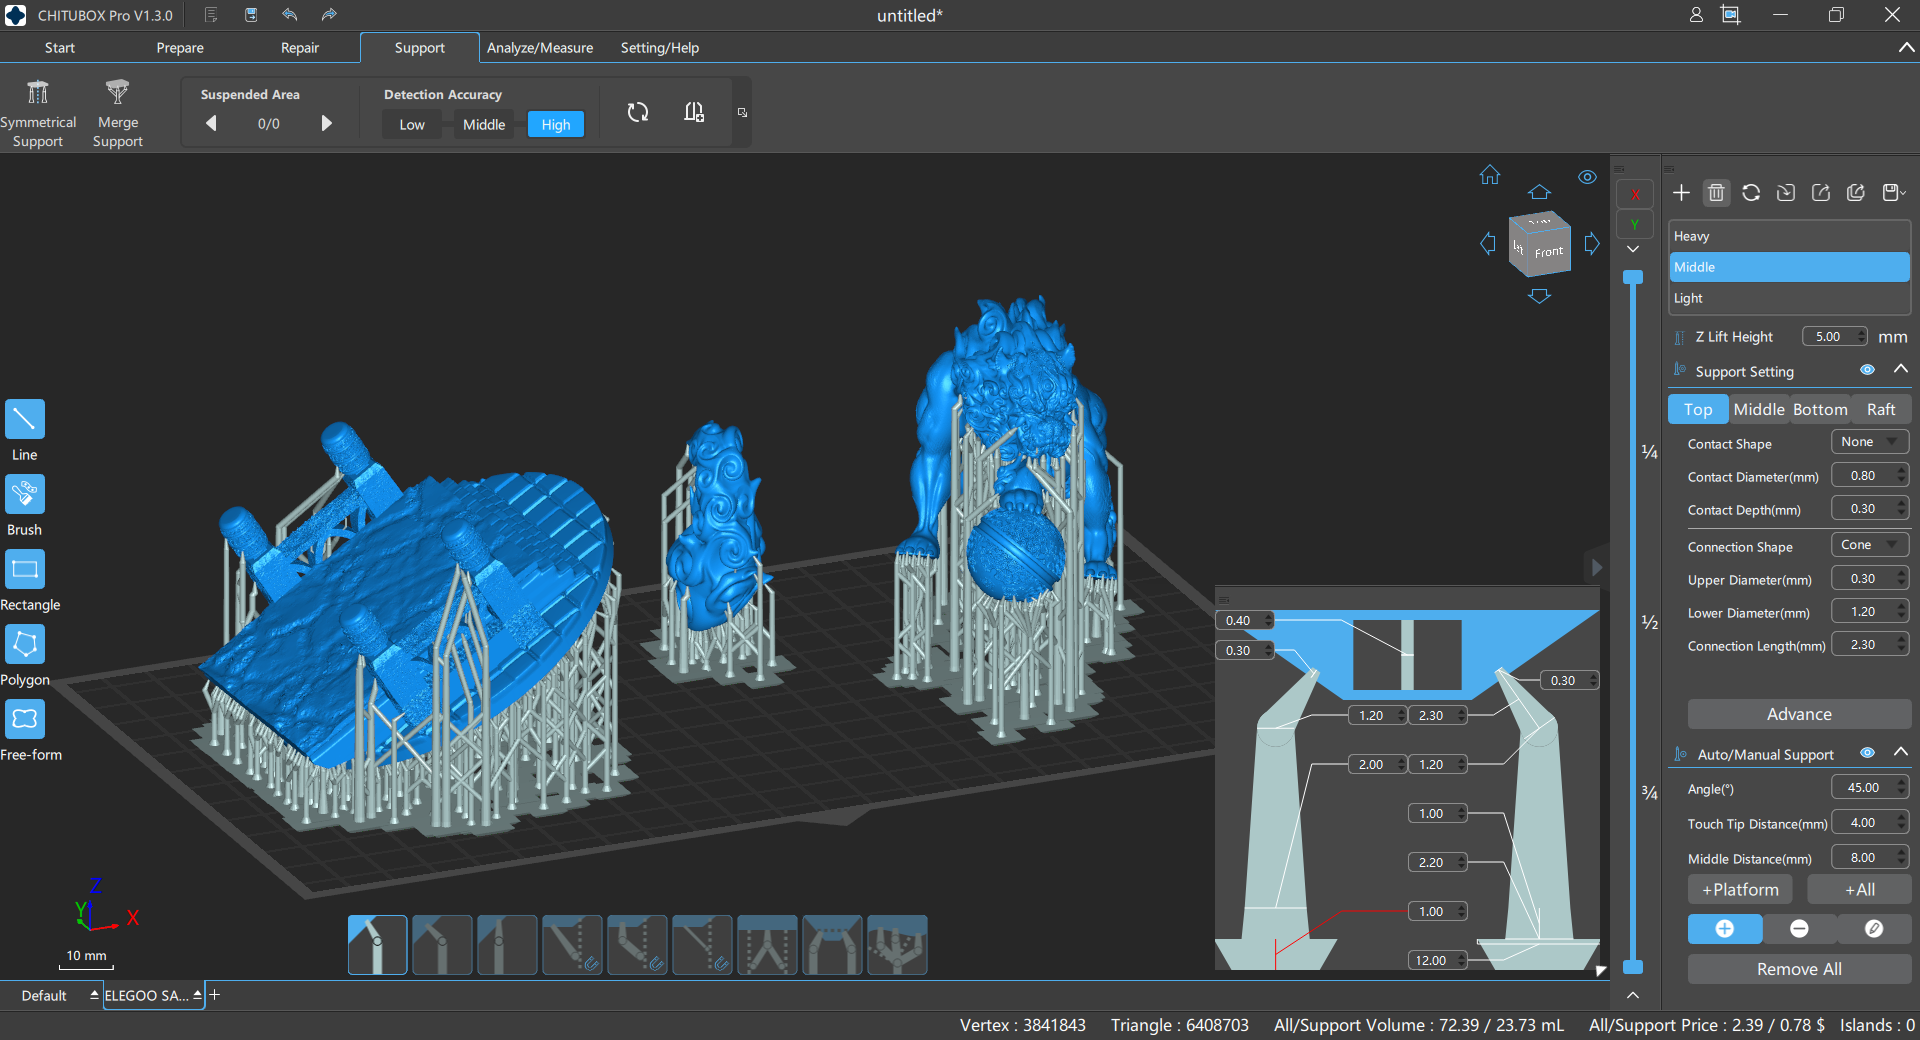Image resolution: width=1920 pixels, height=1040 pixels.
Task: Set detection accuracy to Middle
Action: (484, 125)
